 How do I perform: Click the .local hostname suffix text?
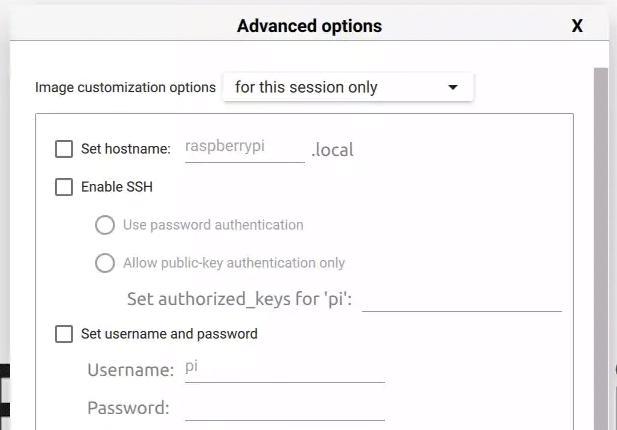point(333,150)
